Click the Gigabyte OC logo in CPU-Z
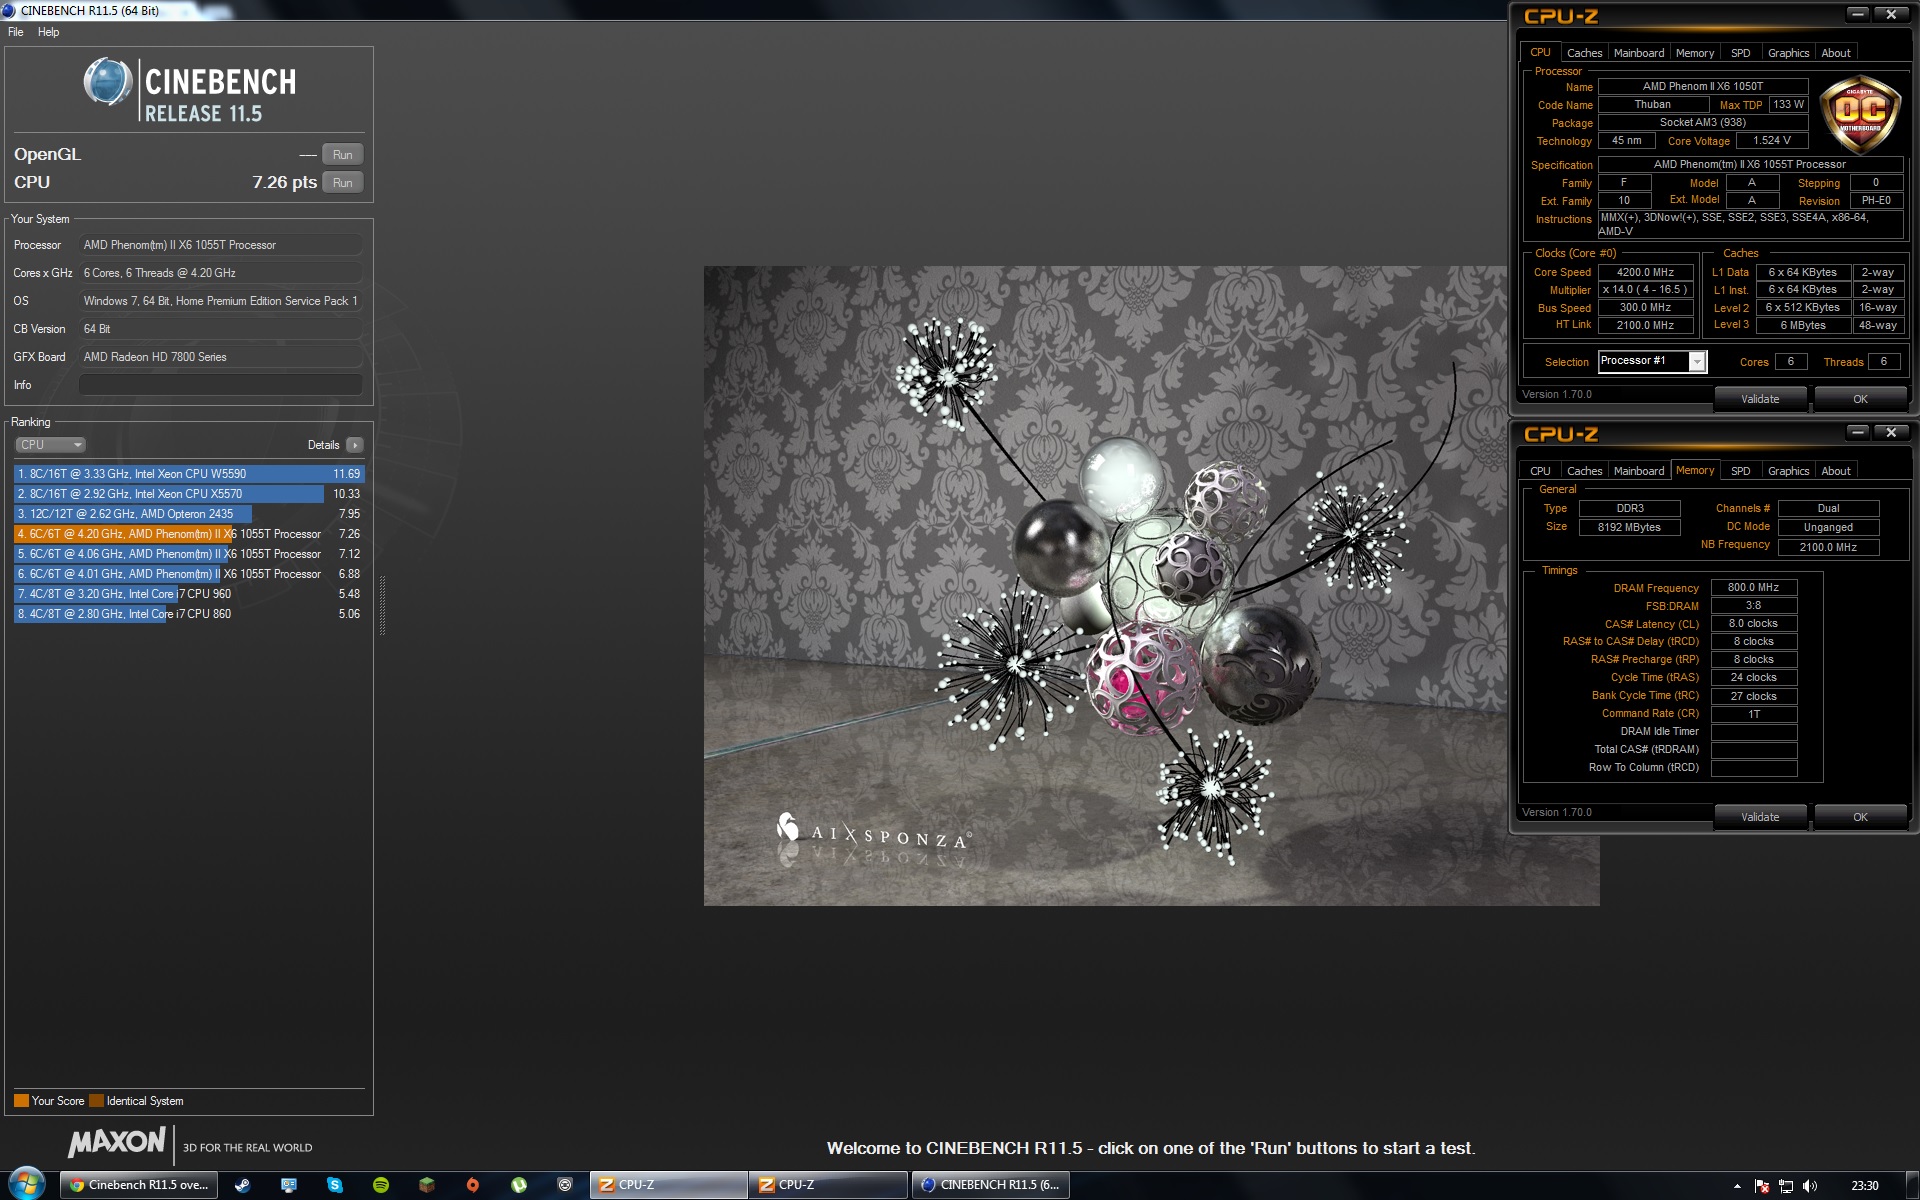 click(1860, 113)
